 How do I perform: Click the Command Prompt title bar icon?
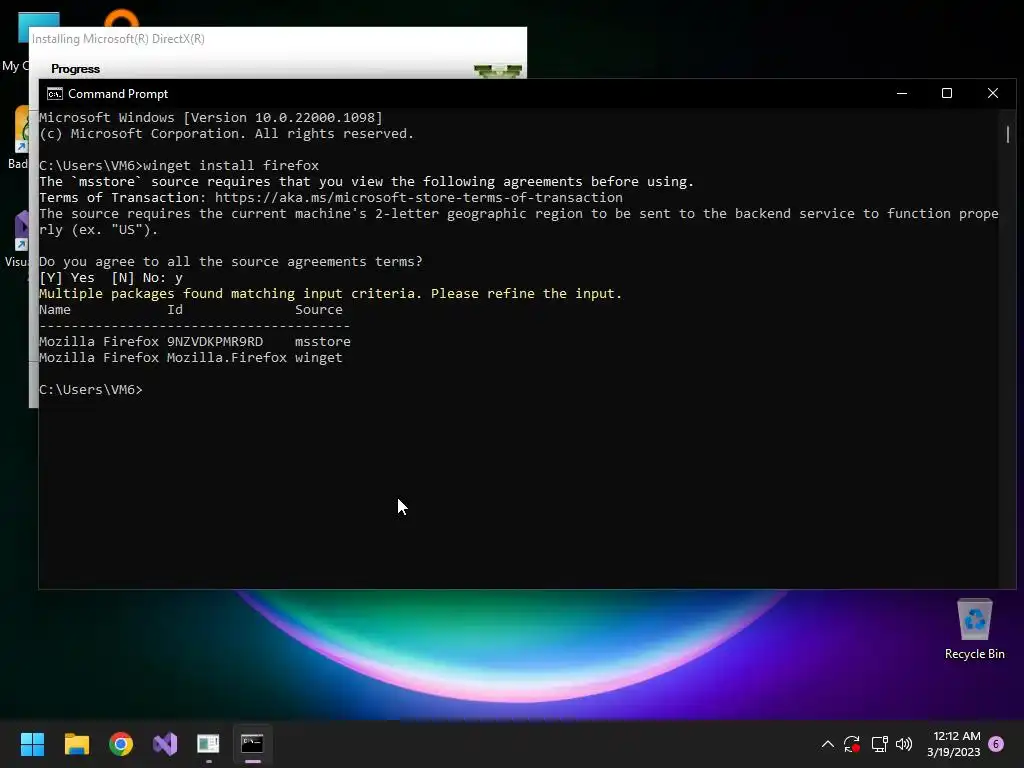point(55,94)
